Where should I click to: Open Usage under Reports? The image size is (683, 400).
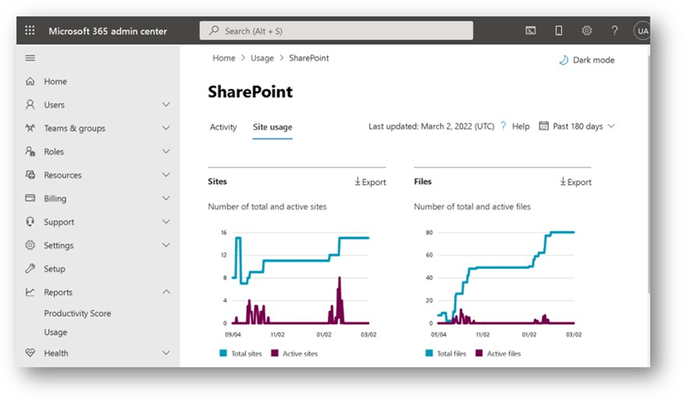pos(55,332)
